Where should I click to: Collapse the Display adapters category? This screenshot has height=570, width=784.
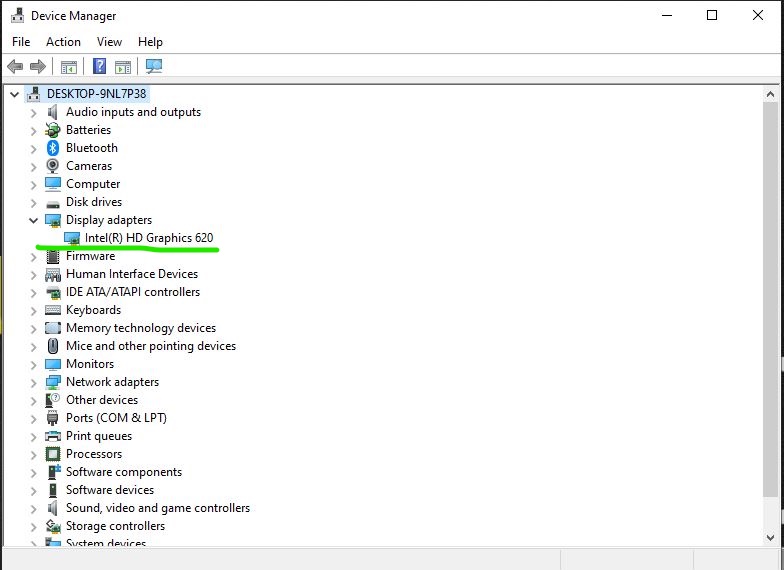[34, 220]
